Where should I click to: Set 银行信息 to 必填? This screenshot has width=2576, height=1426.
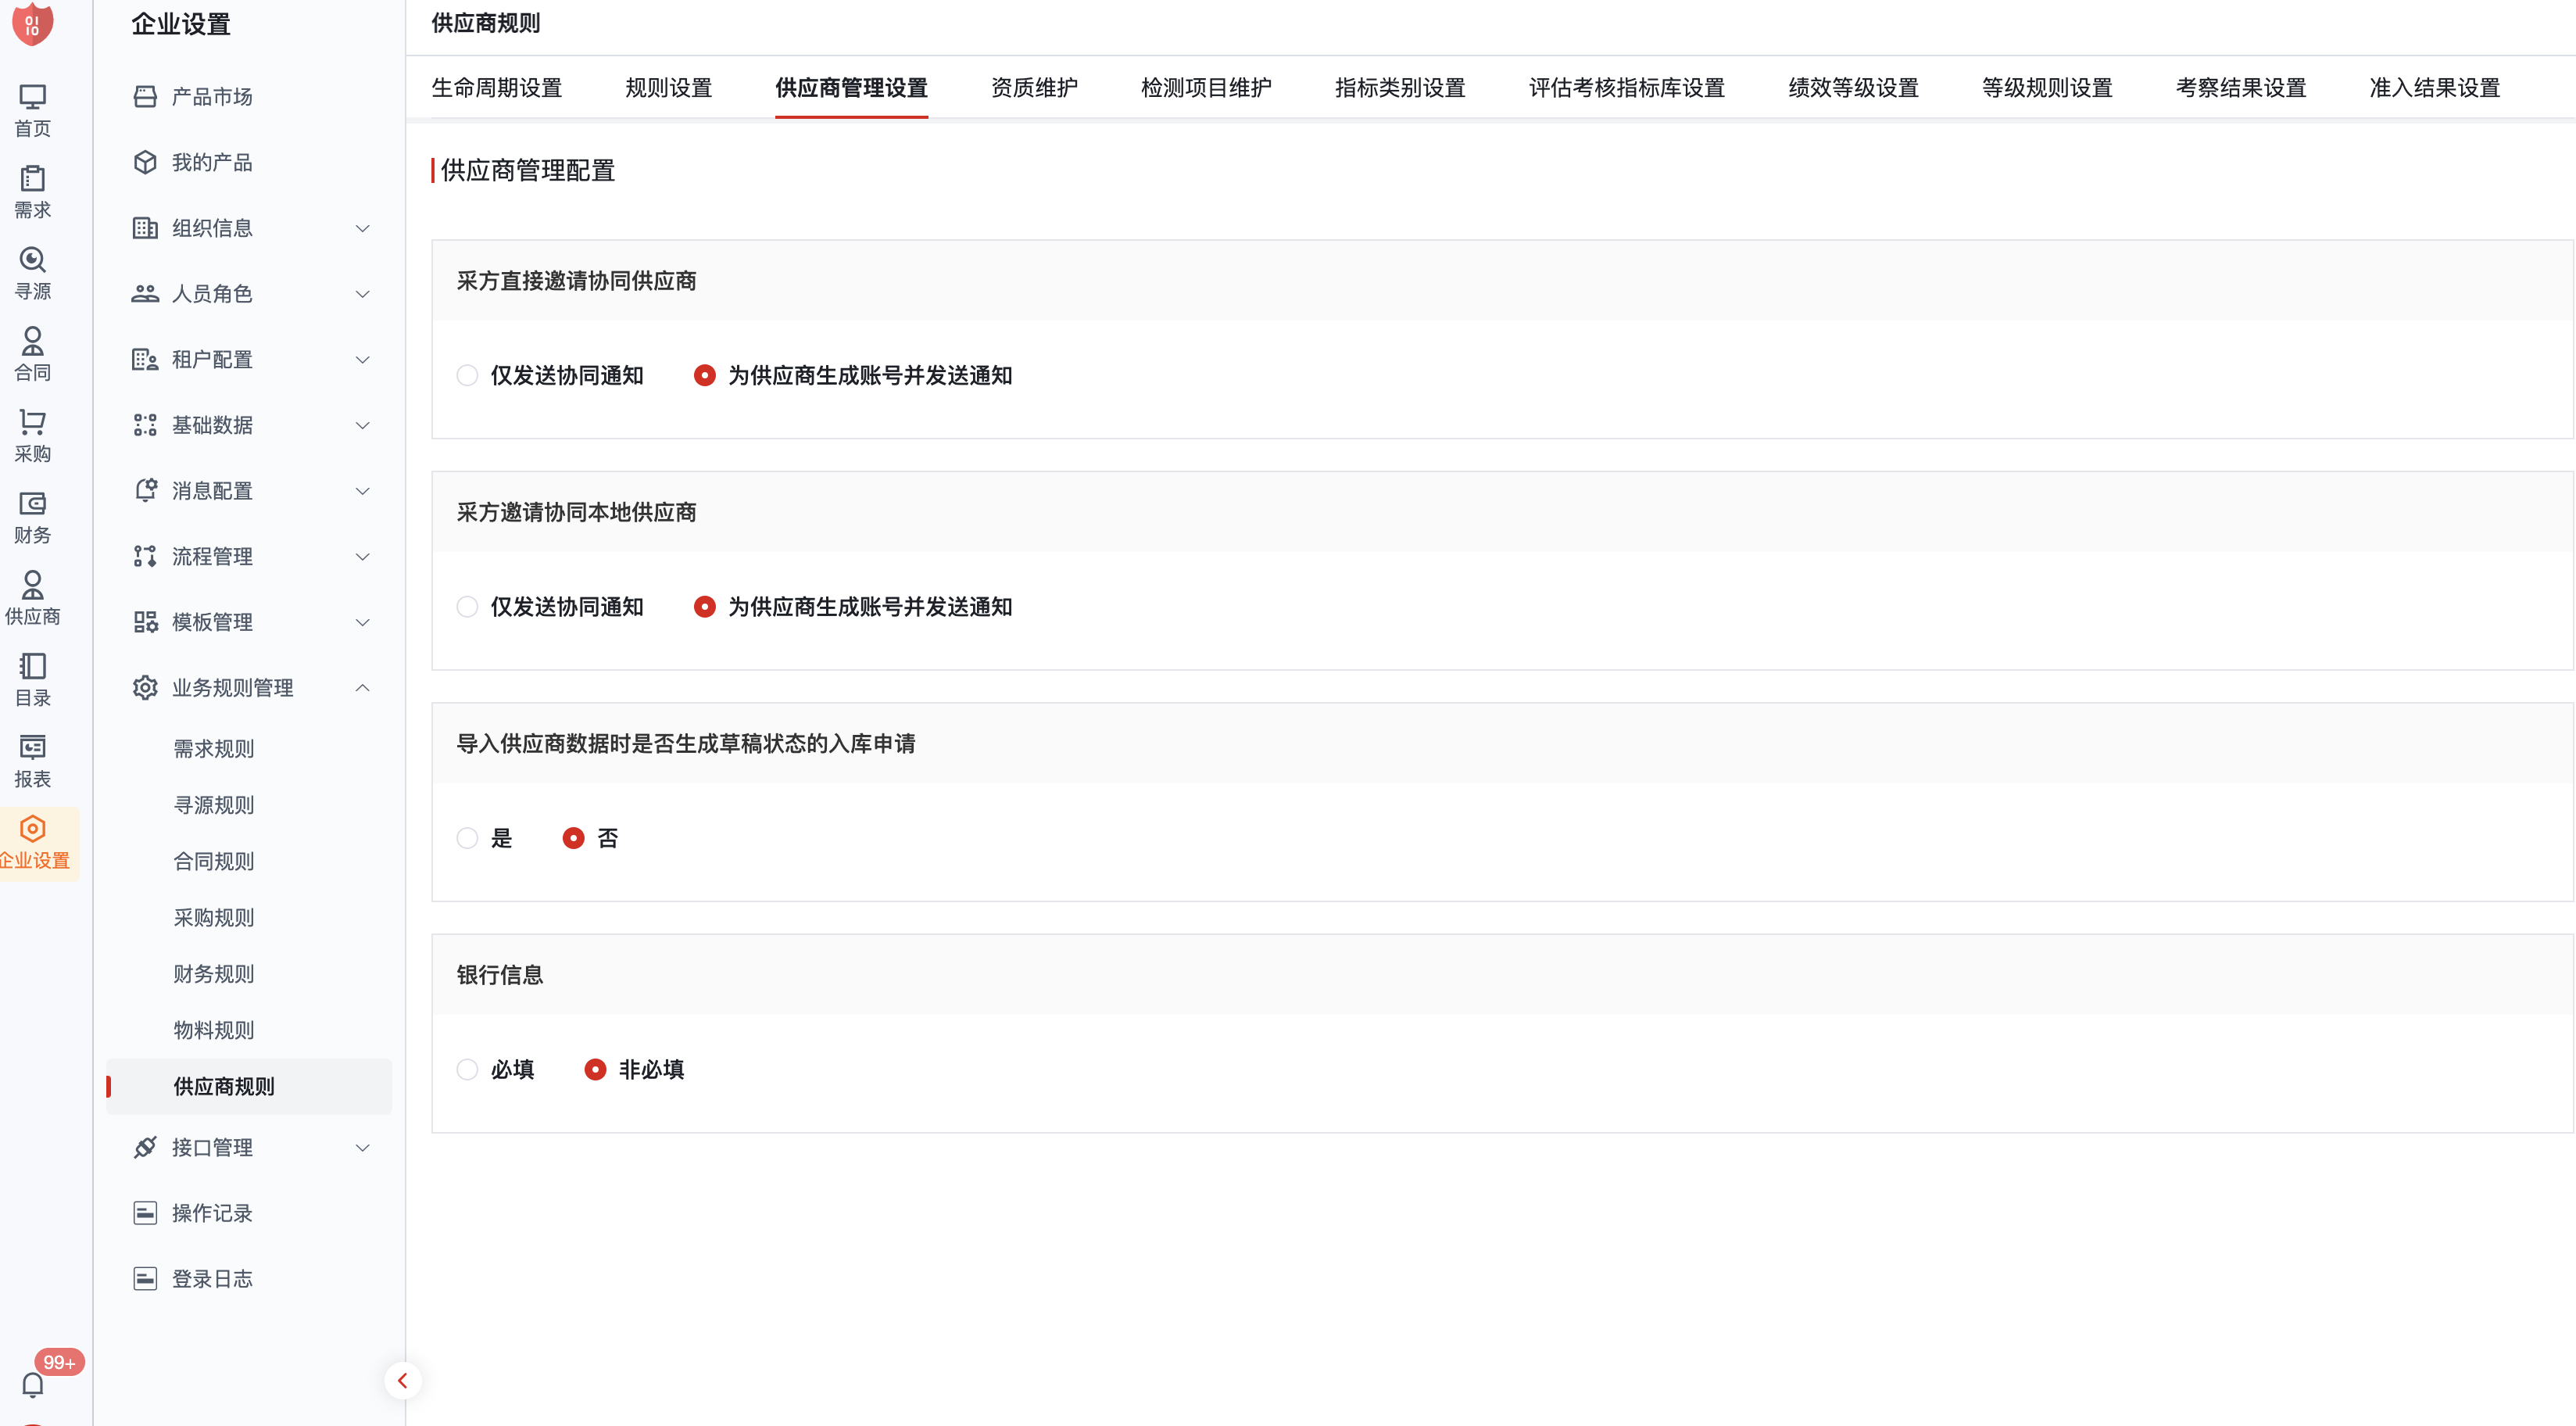466,1069
